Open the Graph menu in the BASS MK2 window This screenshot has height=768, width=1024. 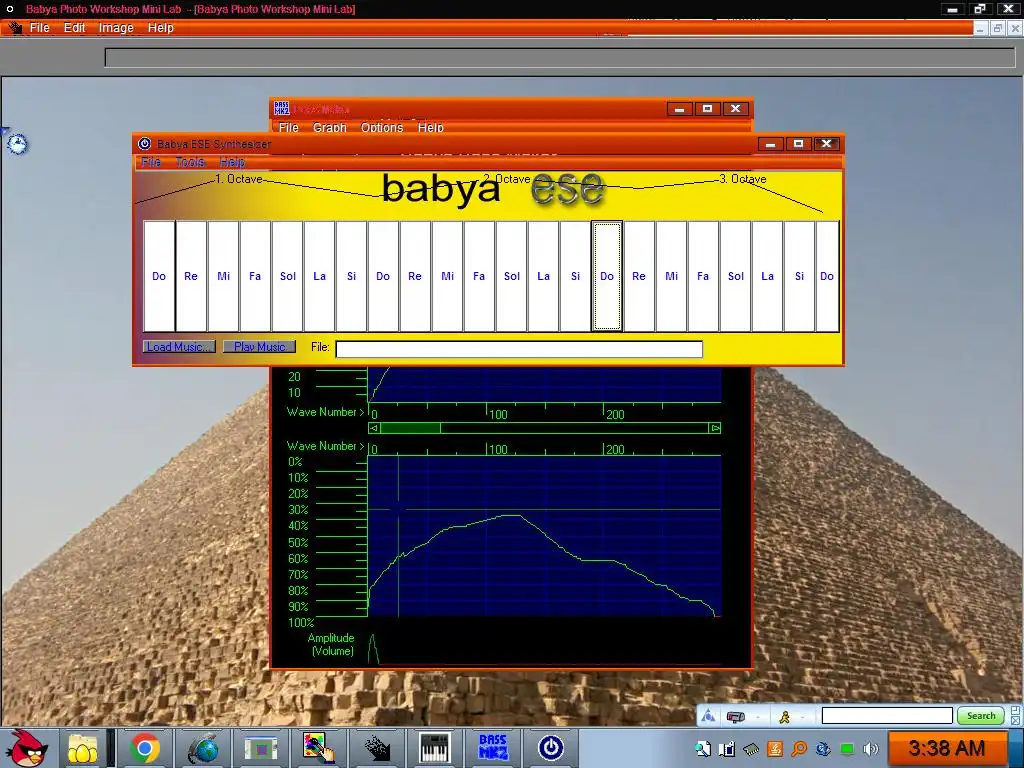(x=330, y=127)
